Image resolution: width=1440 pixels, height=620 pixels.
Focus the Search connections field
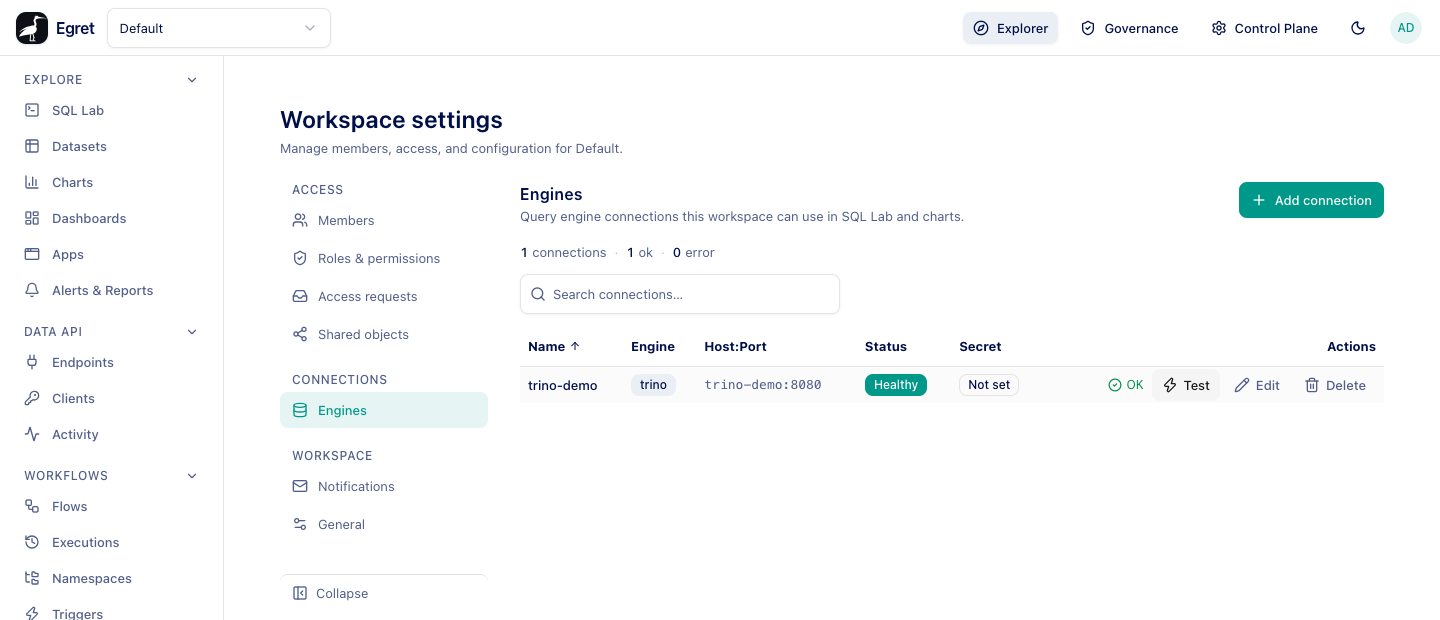click(680, 294)
